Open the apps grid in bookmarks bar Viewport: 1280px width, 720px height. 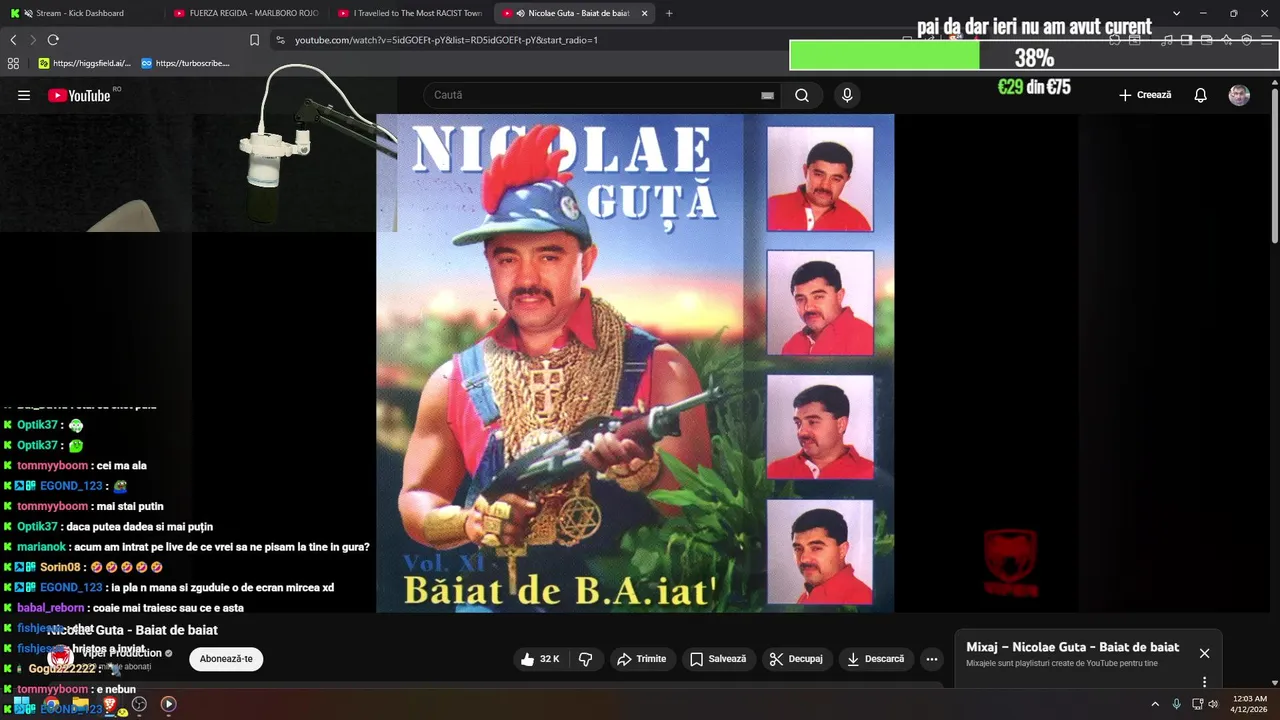click(13, 63)
